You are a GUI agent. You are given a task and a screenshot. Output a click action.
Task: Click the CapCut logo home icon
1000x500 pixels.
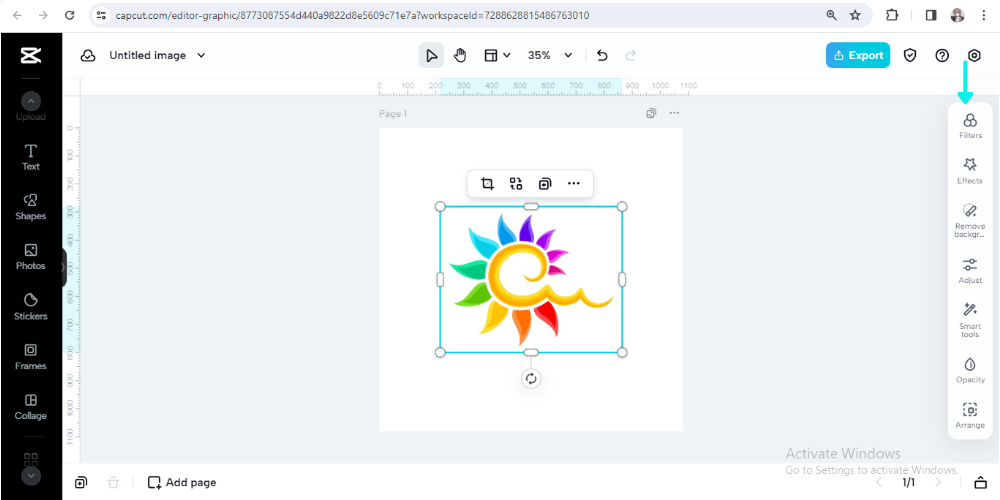(x=31, y=55)
